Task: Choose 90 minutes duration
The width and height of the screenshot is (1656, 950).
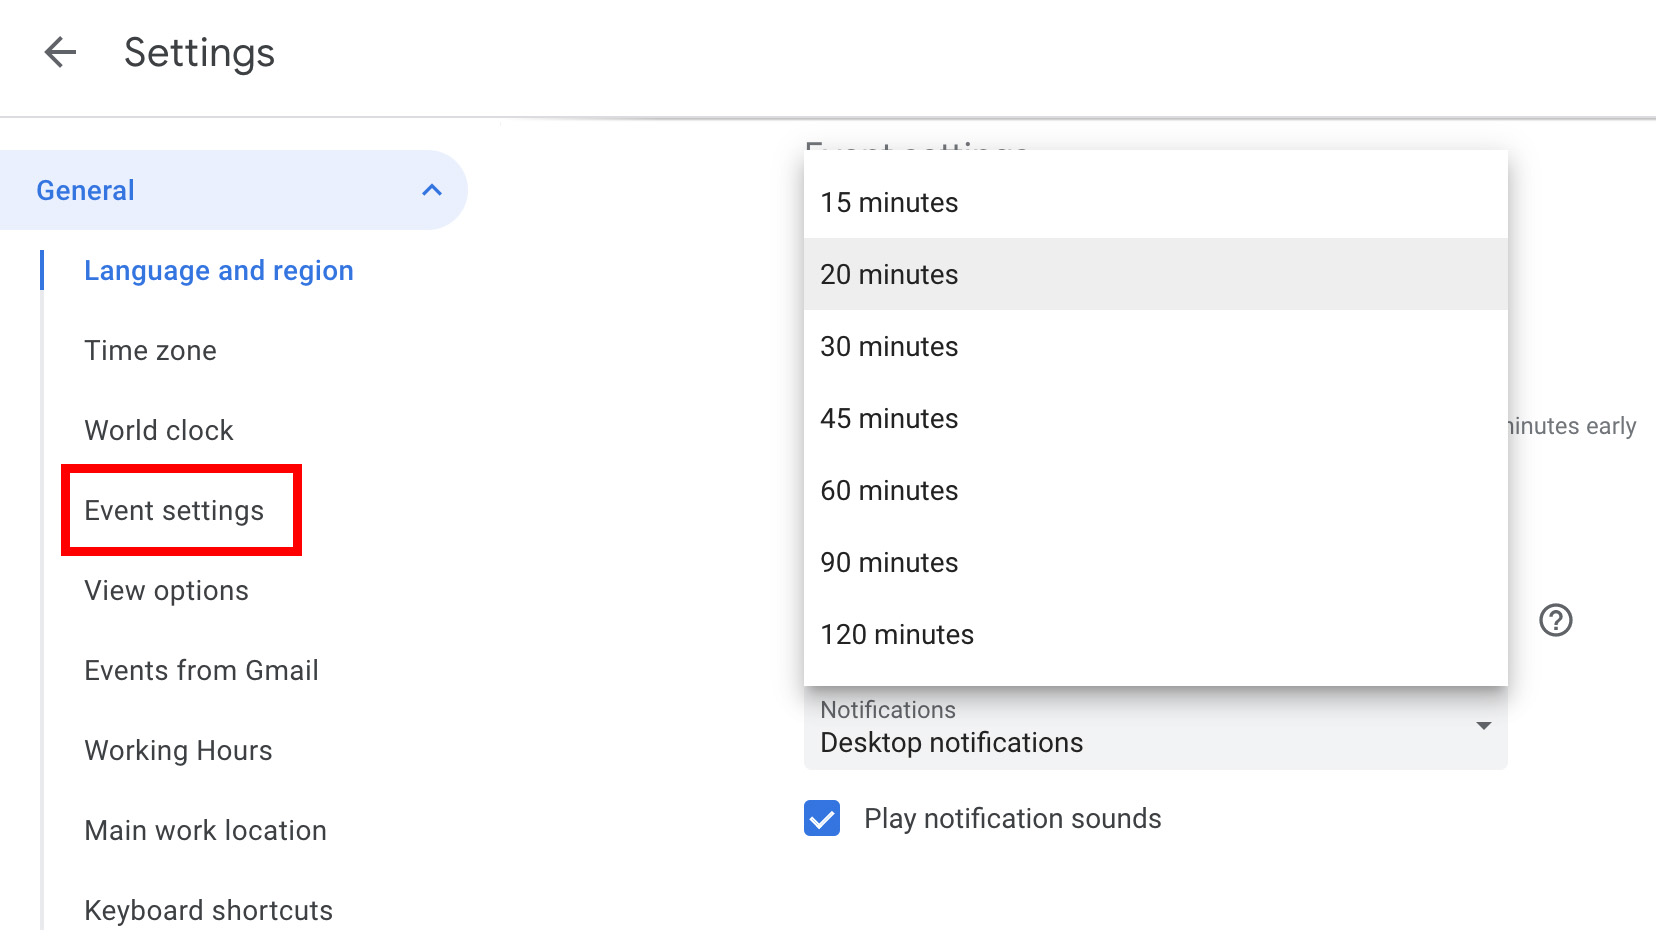Action: [889, 562]
